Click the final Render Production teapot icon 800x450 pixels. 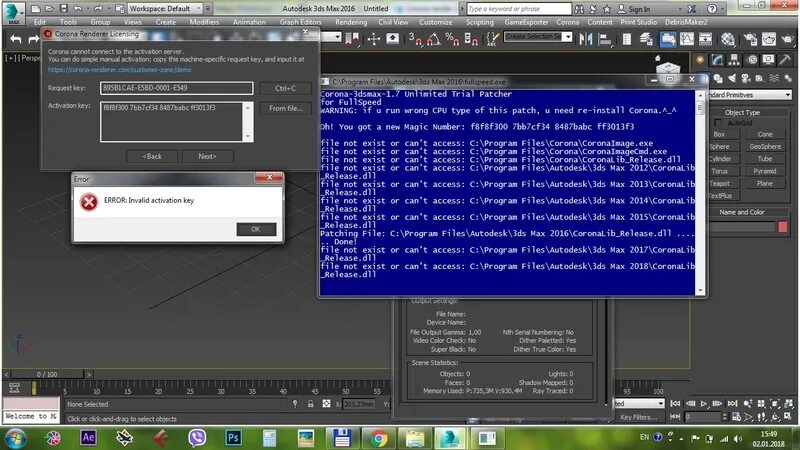787,39
